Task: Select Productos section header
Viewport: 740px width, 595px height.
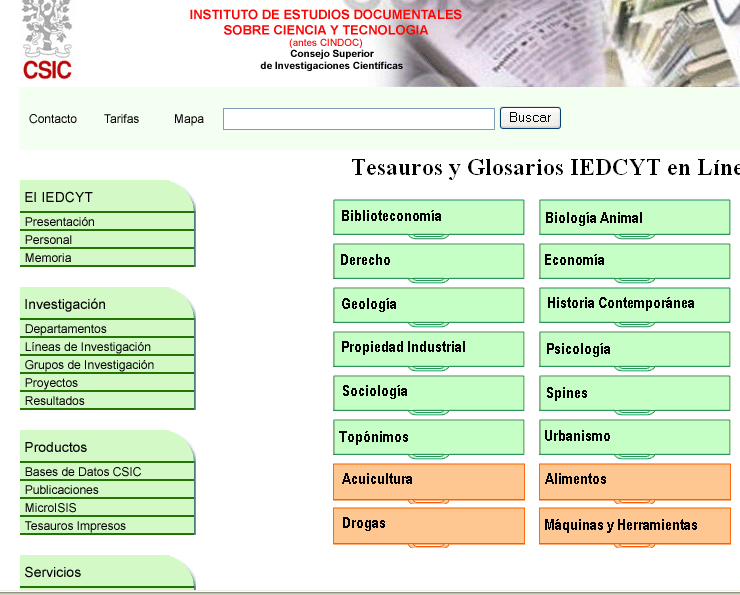Action: (x=107, y=446)
